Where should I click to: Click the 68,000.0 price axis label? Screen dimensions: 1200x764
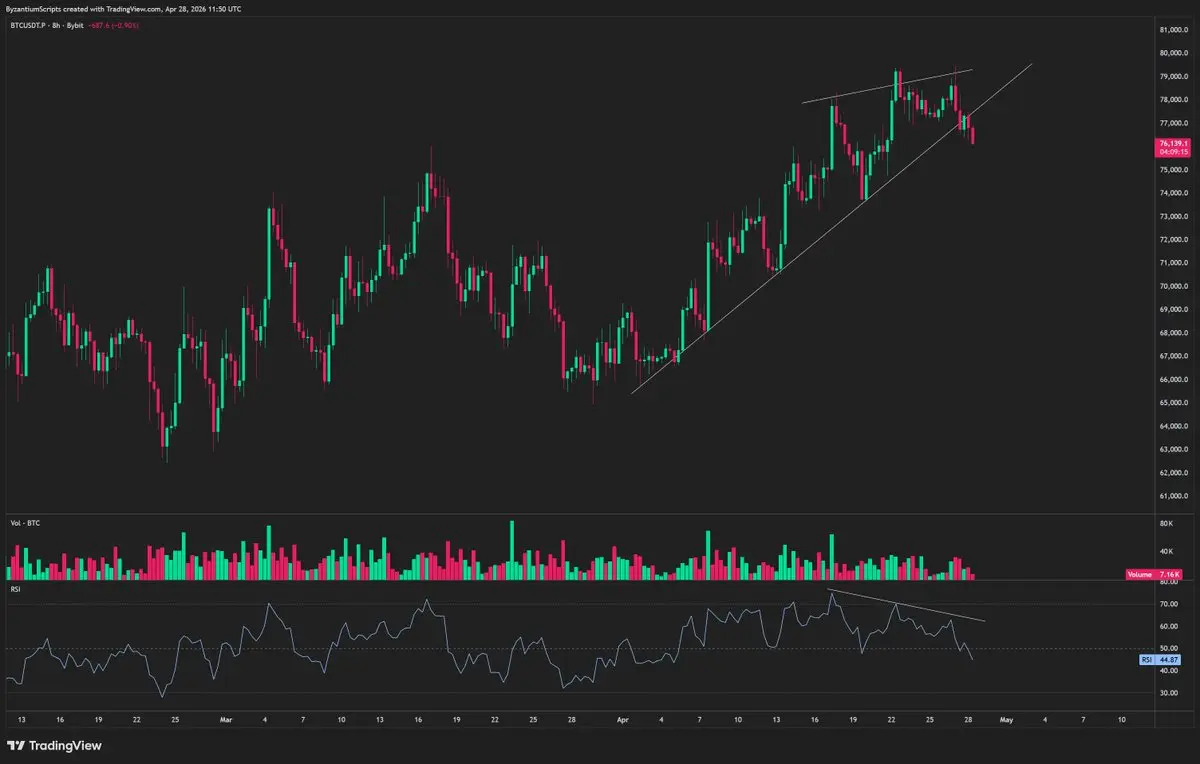click(1172, 334)
